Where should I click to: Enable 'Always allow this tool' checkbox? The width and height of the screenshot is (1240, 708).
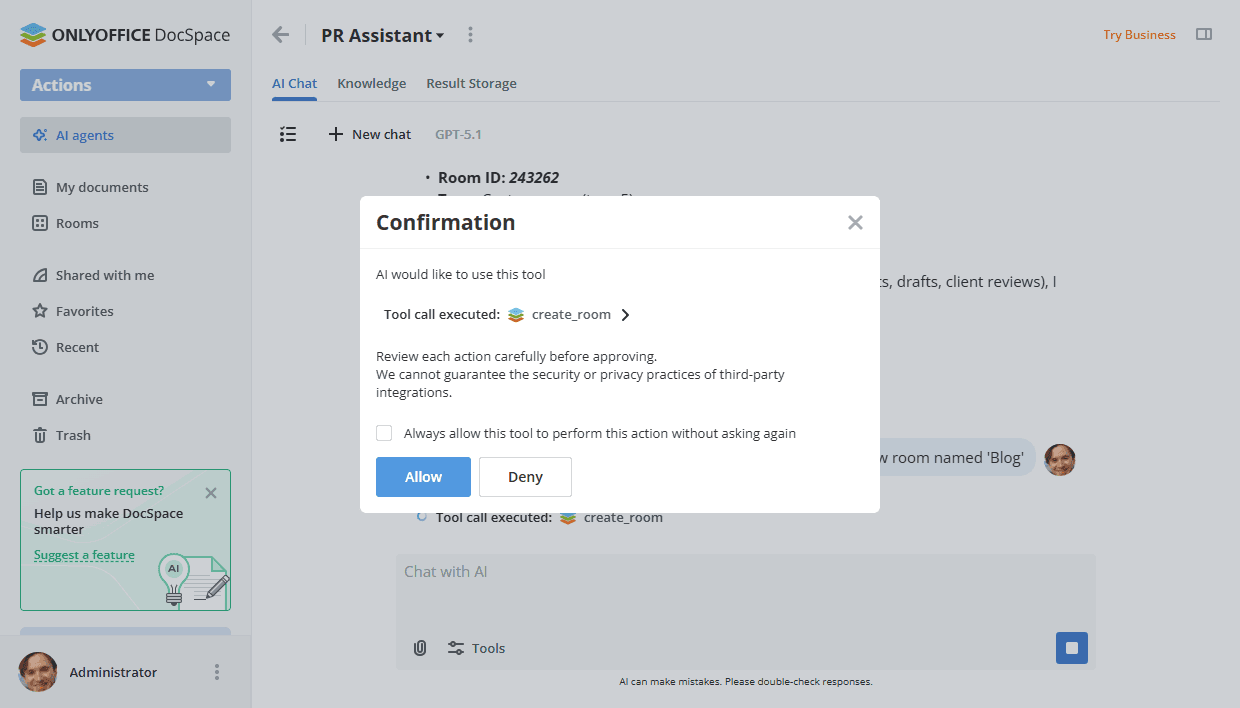[x=384, y=433]
